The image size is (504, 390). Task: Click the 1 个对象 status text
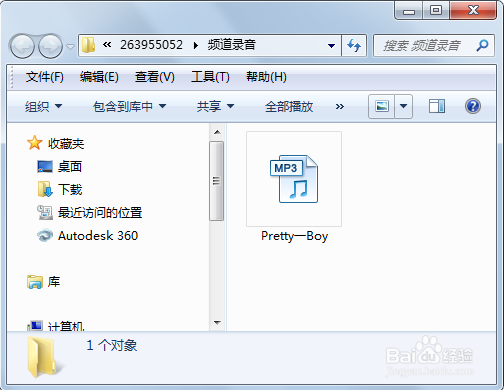(112, 345)
